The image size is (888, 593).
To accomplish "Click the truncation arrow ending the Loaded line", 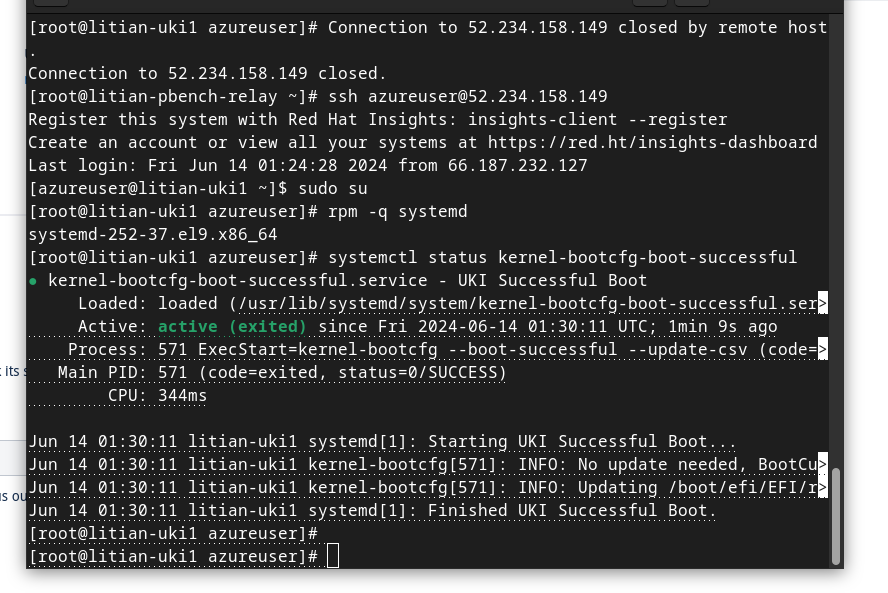I will 822,304.
